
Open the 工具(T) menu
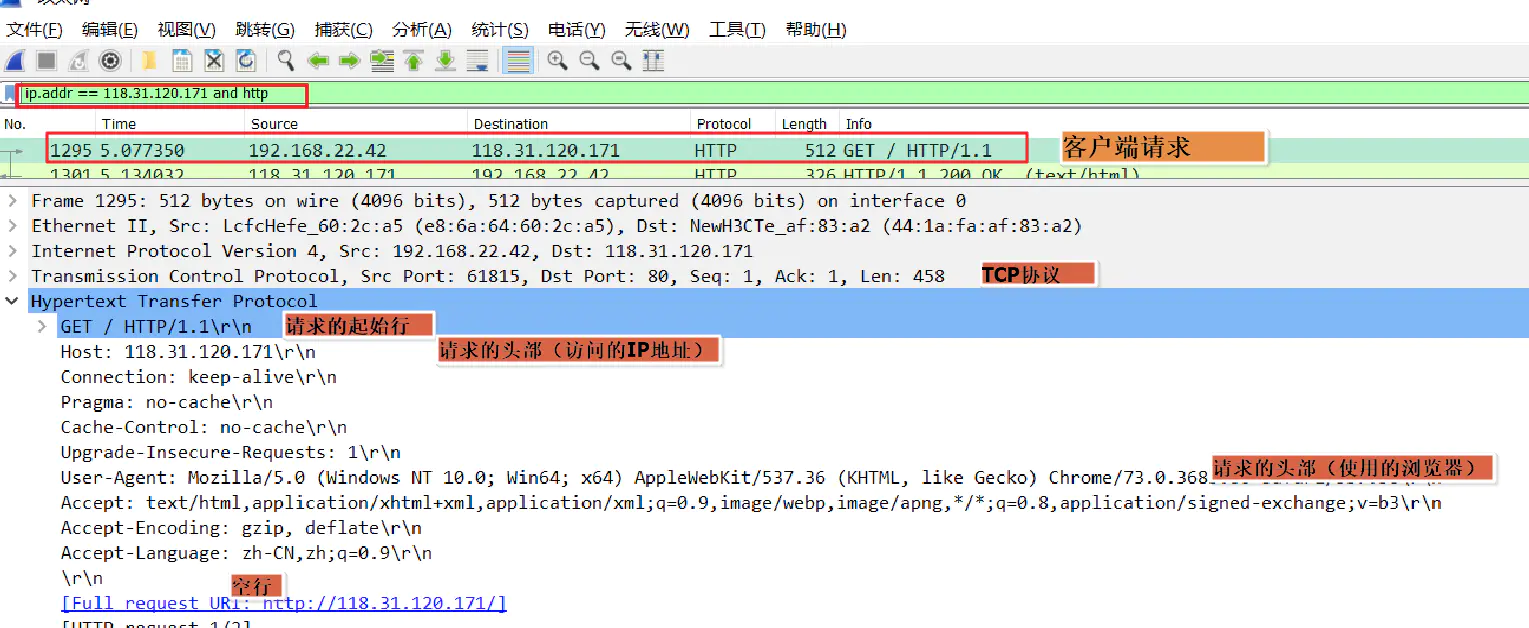pos(737,30)
